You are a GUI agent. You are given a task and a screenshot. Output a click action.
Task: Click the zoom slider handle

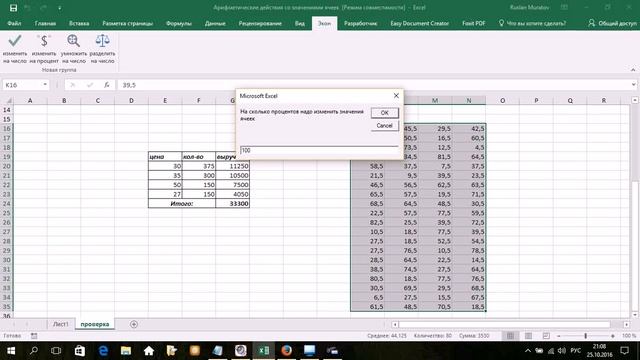tap(585, 336)
